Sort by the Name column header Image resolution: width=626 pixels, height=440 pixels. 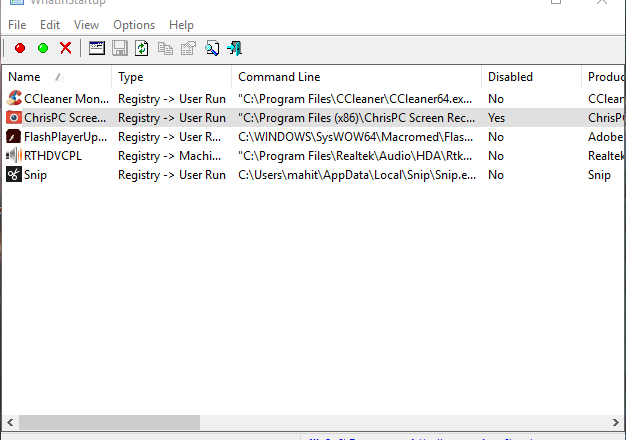click(57, 77)
